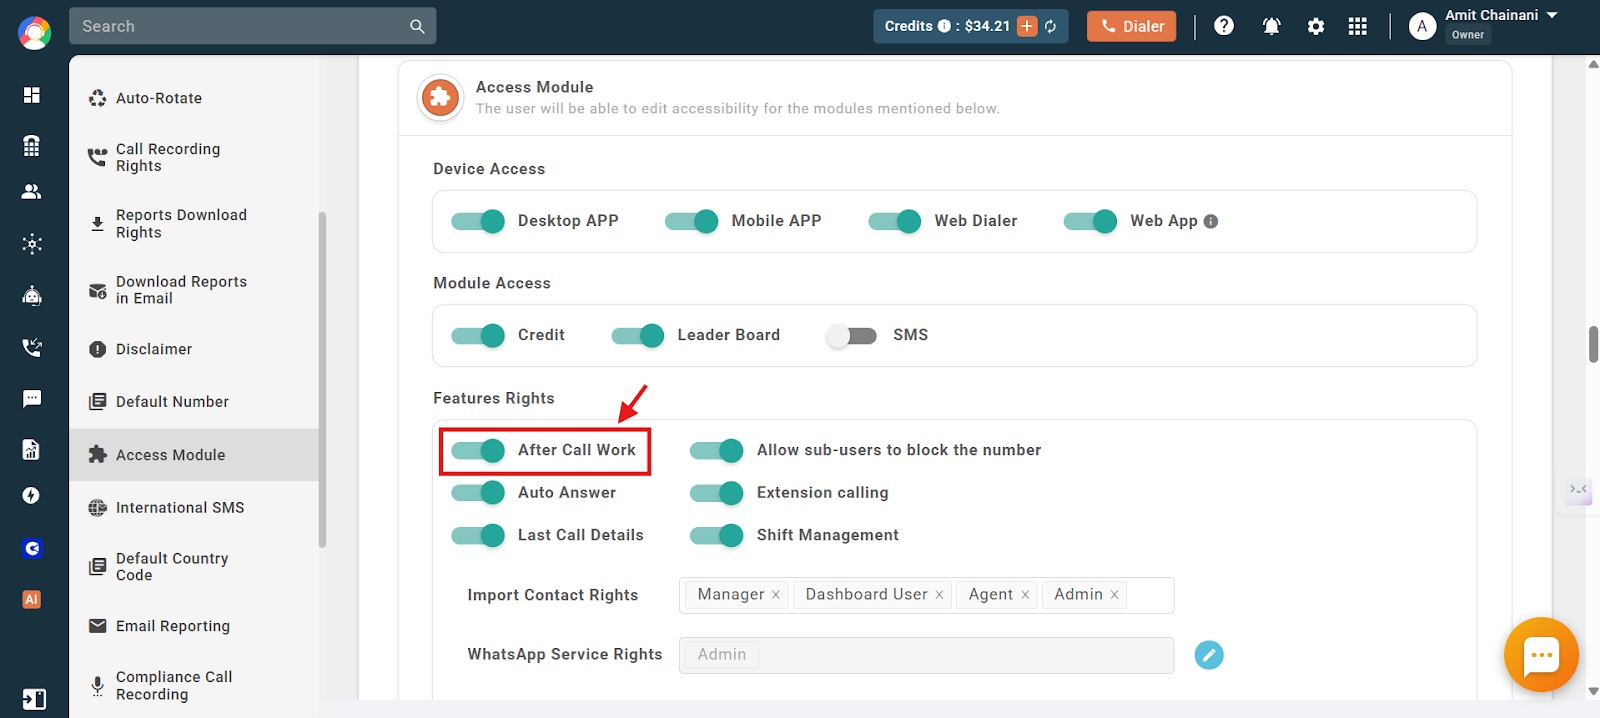Open the notifications bell
The image size is (1600, 718).
pyautogui.click(x=1271, y=27)
